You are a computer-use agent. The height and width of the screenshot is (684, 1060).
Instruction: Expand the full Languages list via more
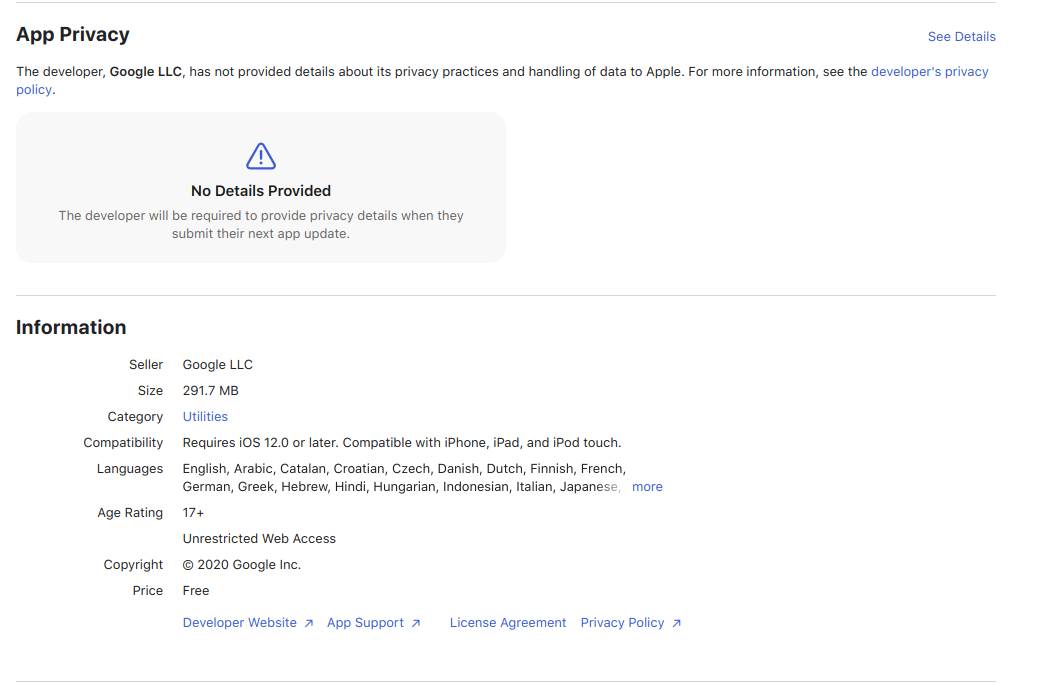[x=647, y=486]
